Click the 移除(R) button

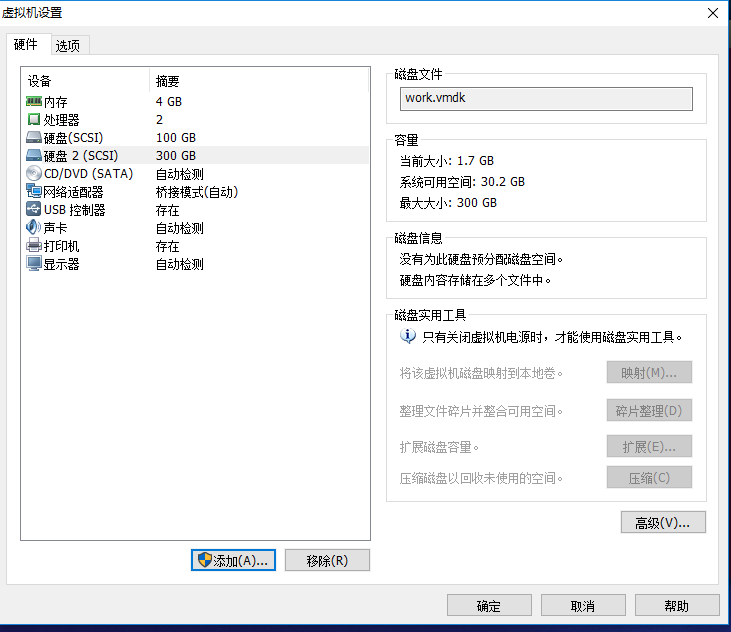coord(327,560)
